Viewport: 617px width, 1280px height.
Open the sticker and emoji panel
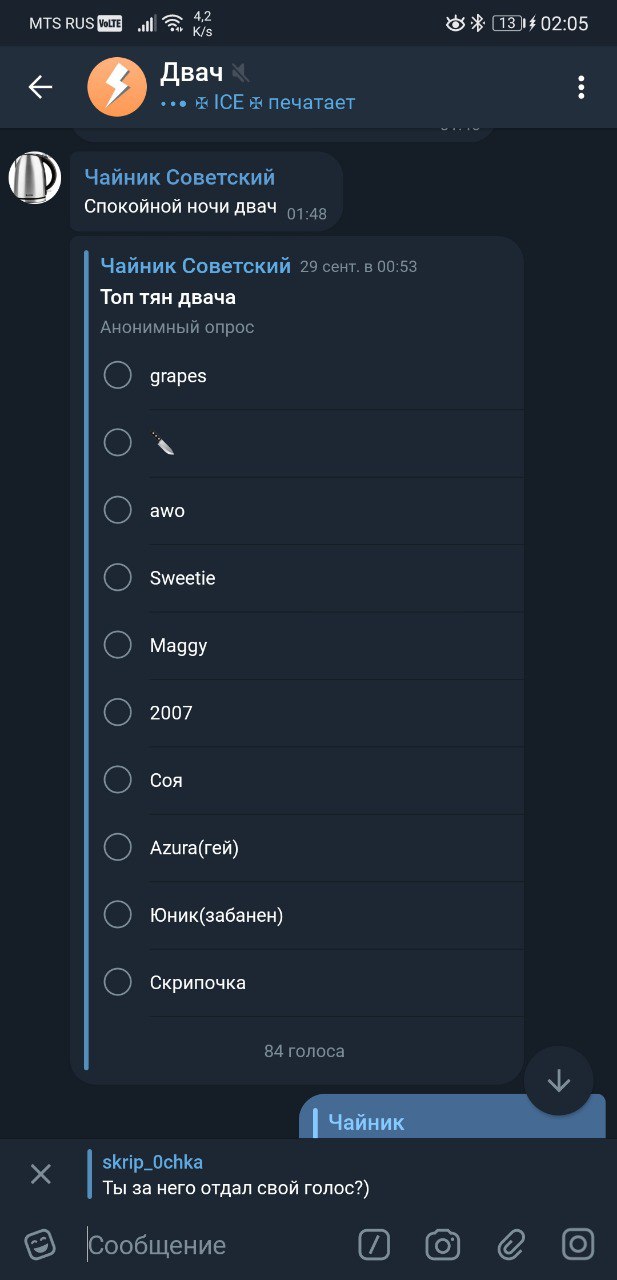[x=40, y=1245]
